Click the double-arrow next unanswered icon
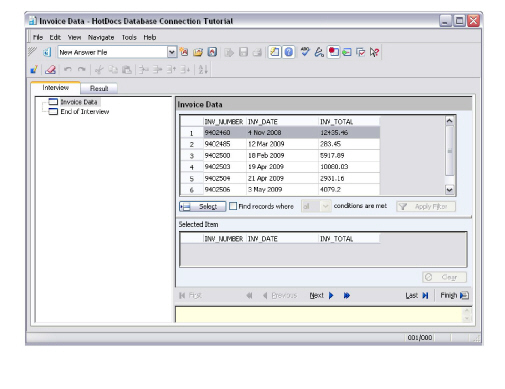This screenshot has width=505, height=389. (x=347, y=295)
